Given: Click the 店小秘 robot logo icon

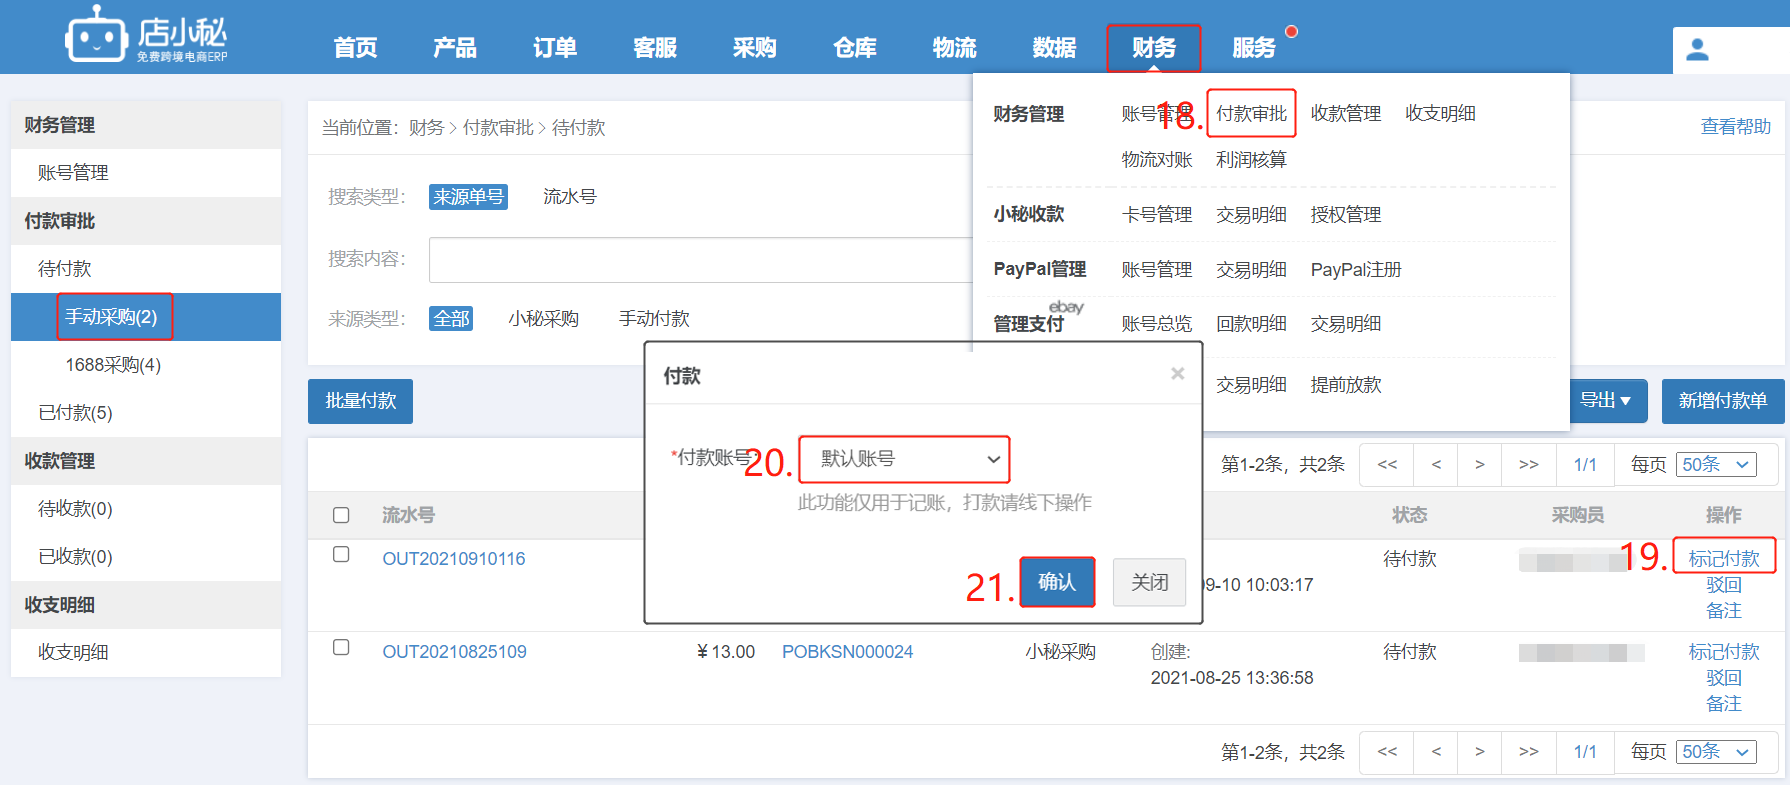Looking at the screenshot, I should click(x=96, y=36).
